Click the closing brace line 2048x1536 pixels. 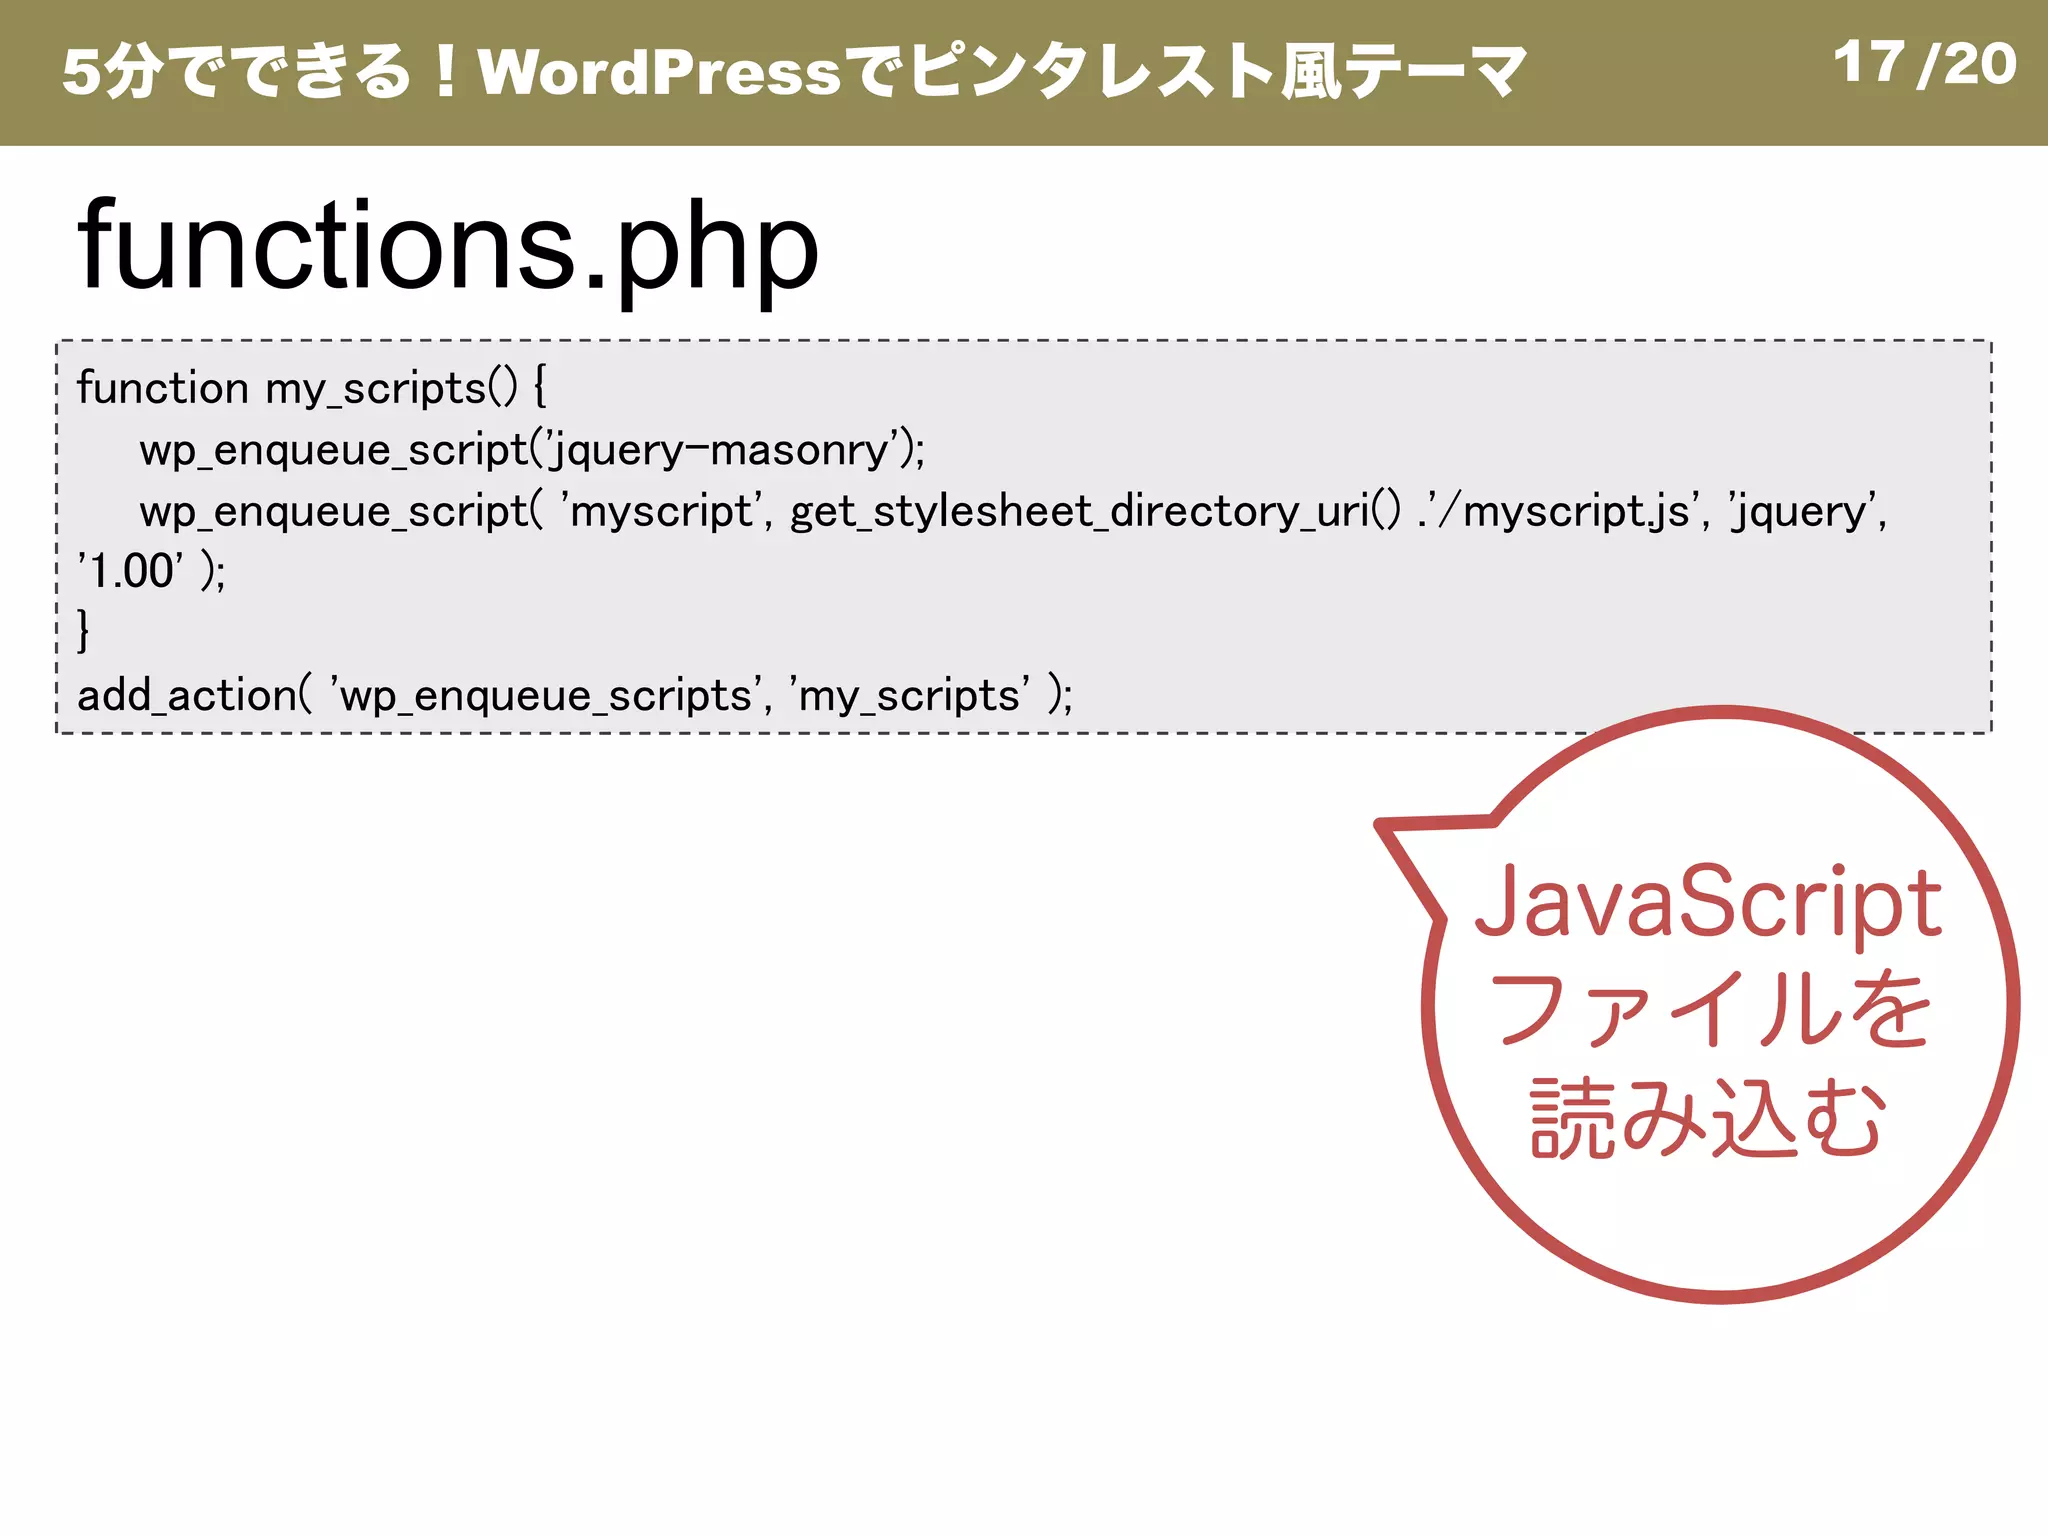[83, 632]
